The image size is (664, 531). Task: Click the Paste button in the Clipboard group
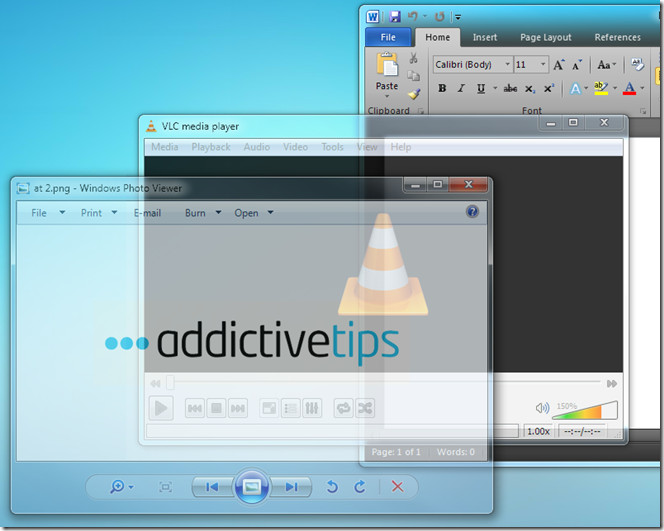387,73
